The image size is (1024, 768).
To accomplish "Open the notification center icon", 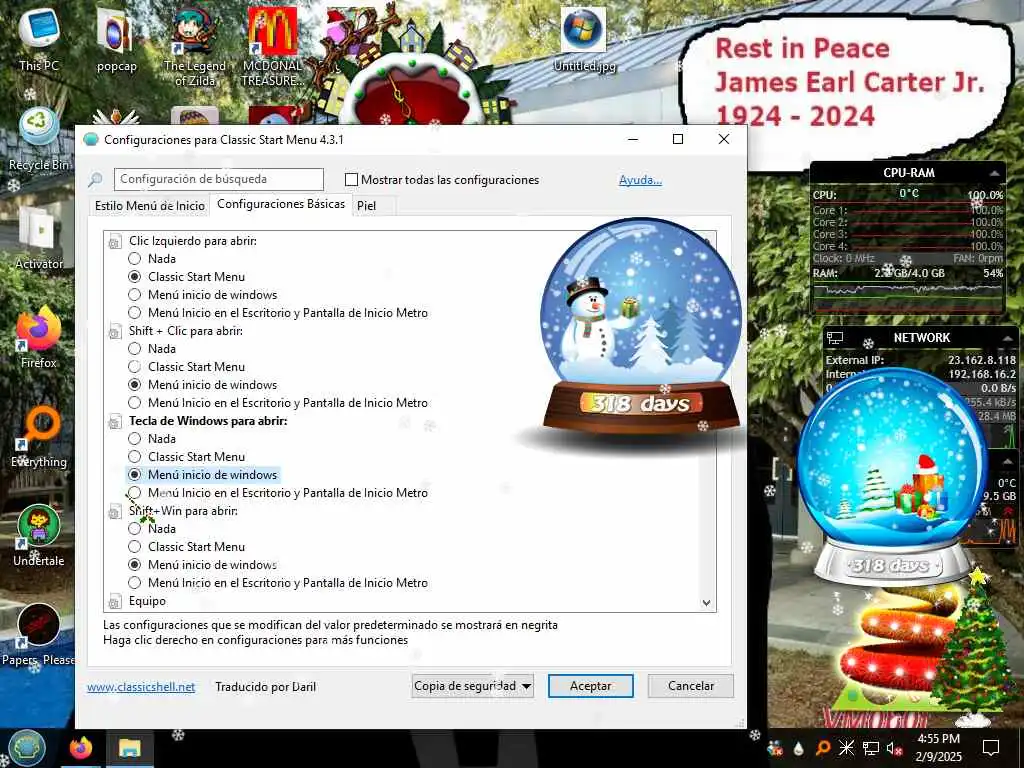I will 991,748.
